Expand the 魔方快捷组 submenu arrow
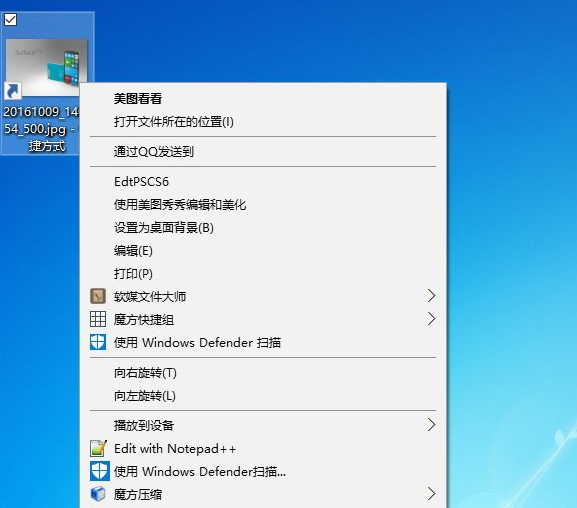Screen dimensions: 577x508 (x=431, y=319)
